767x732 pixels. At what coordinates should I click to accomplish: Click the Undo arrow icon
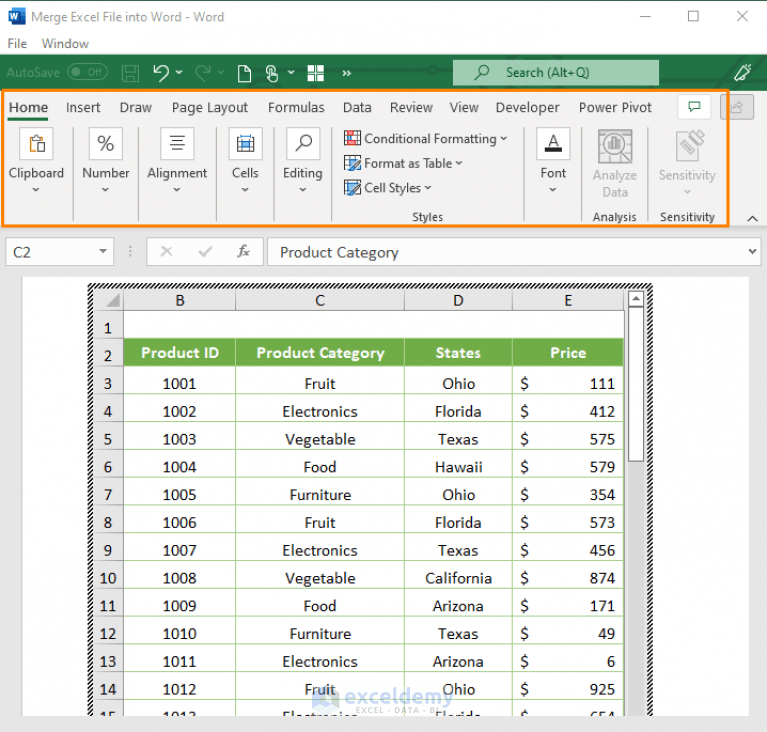(161, 73)
